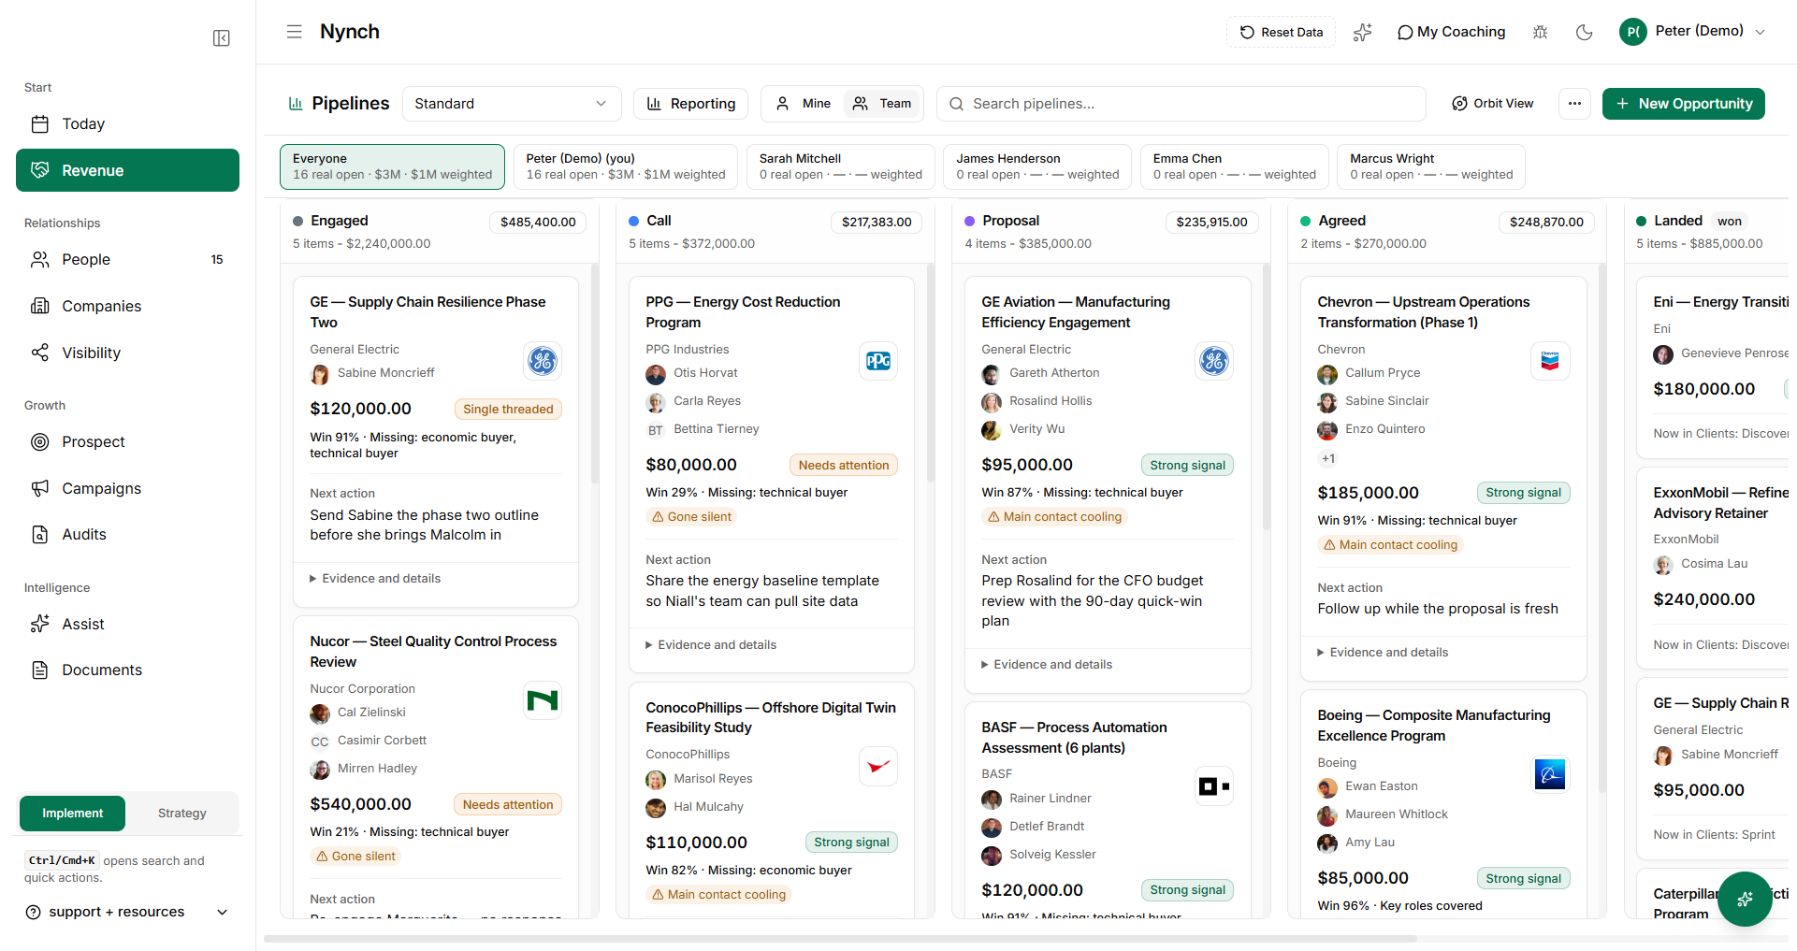The width and height of the screenshot is (1797, 951).
Task: Toggle dark mode moon icon
Action: [1584, 32]
